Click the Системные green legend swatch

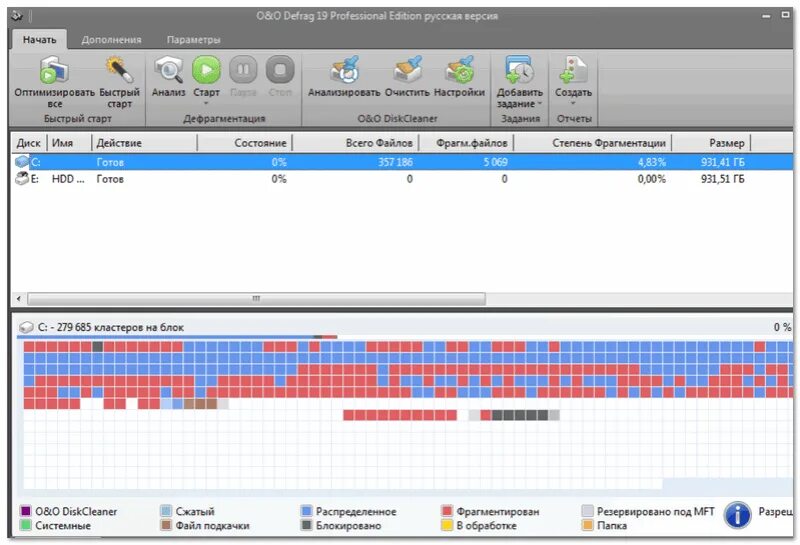26,525
